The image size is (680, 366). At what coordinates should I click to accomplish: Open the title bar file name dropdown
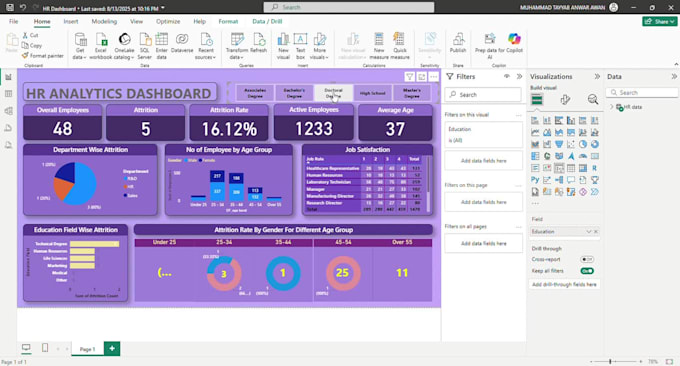[163, 8]
